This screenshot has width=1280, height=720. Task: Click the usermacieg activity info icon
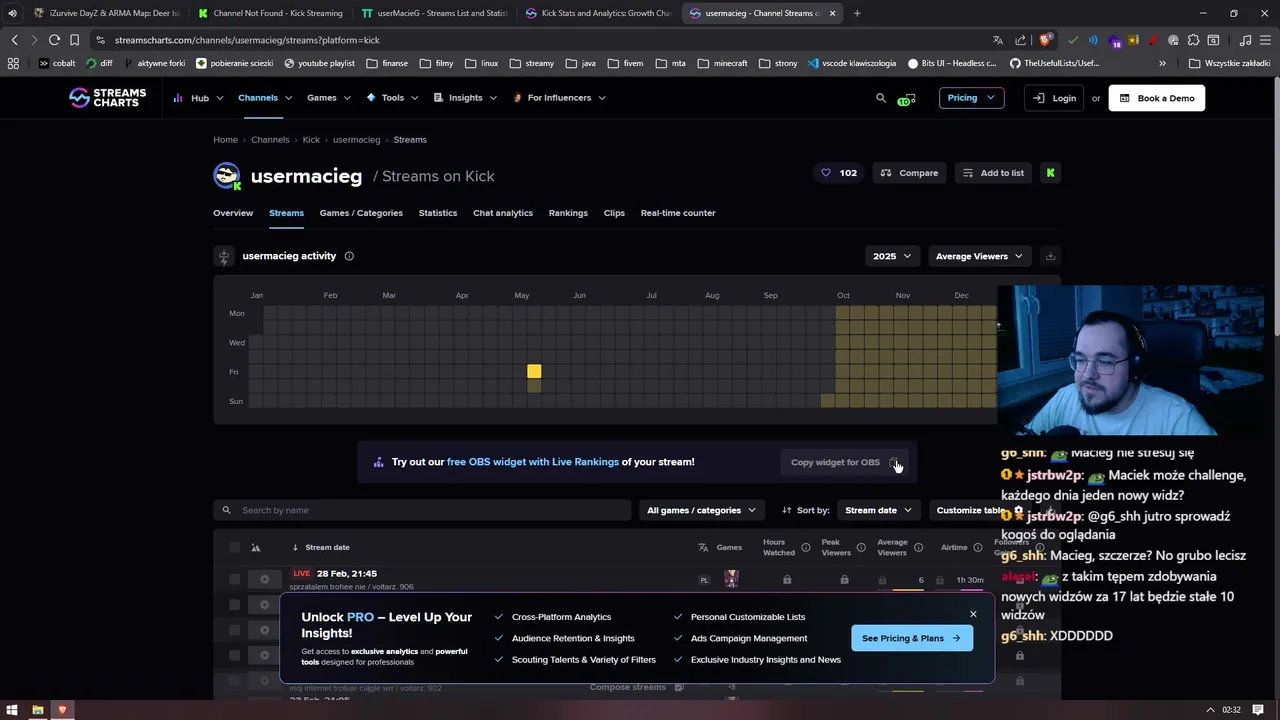point(349,256)
